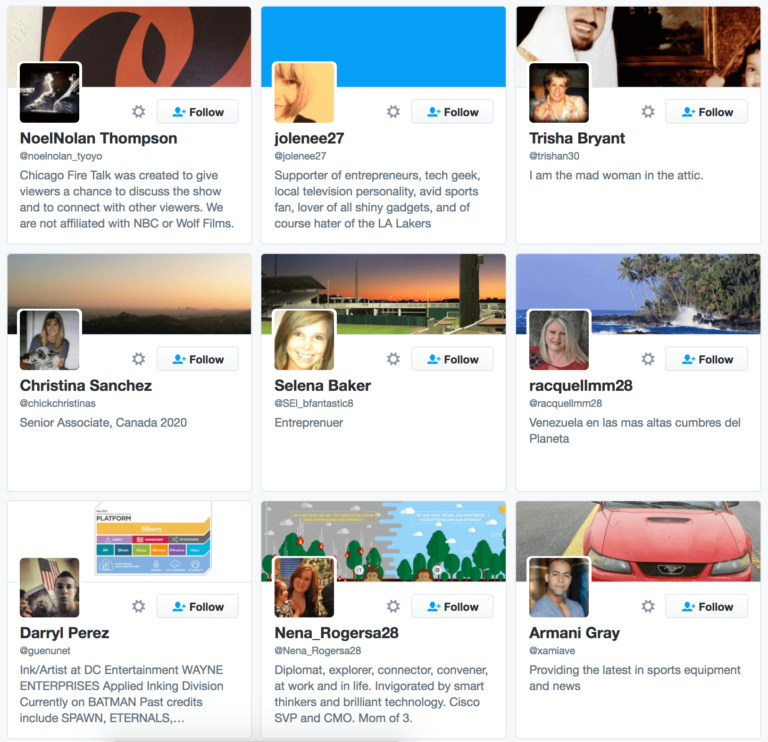Open gear menu on Armani Gray card

(x=648, y=606)
